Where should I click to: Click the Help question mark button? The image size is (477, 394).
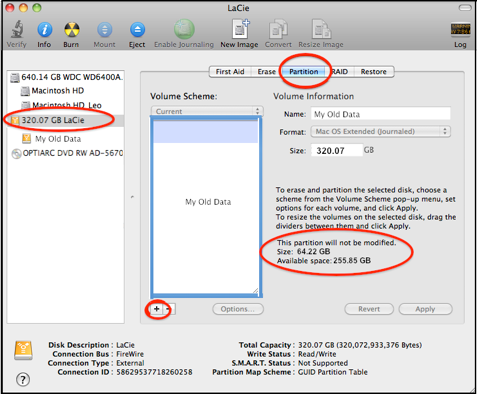tap(23, 379)
